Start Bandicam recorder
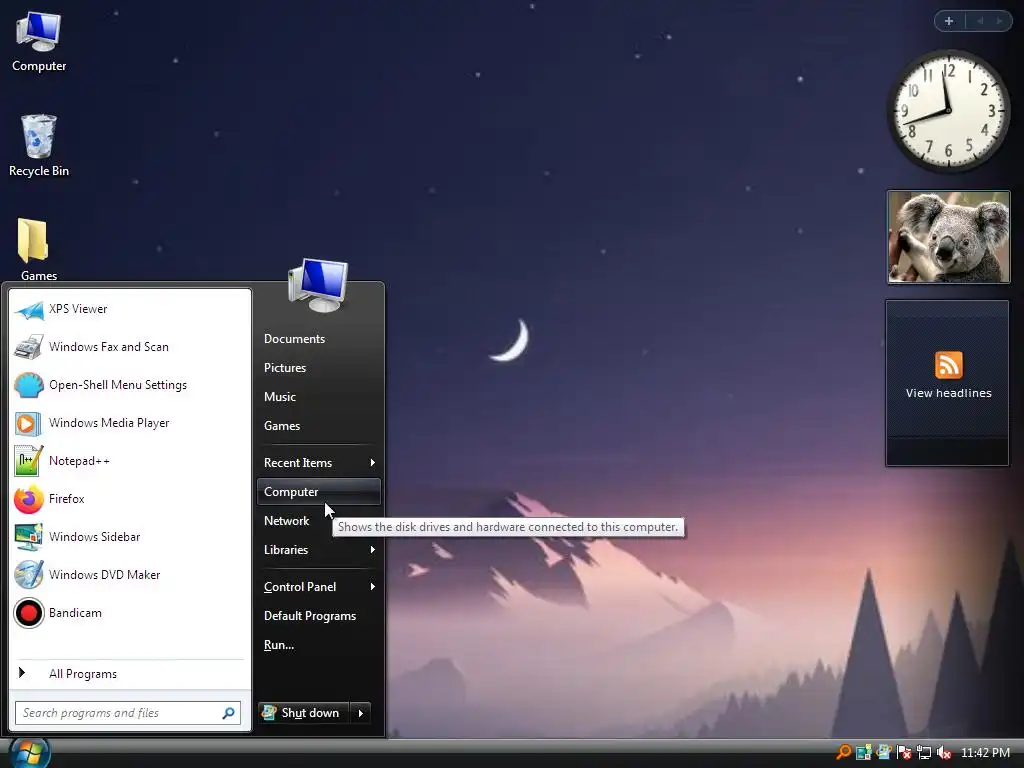1024x768 pixels. tap(130, 613)
